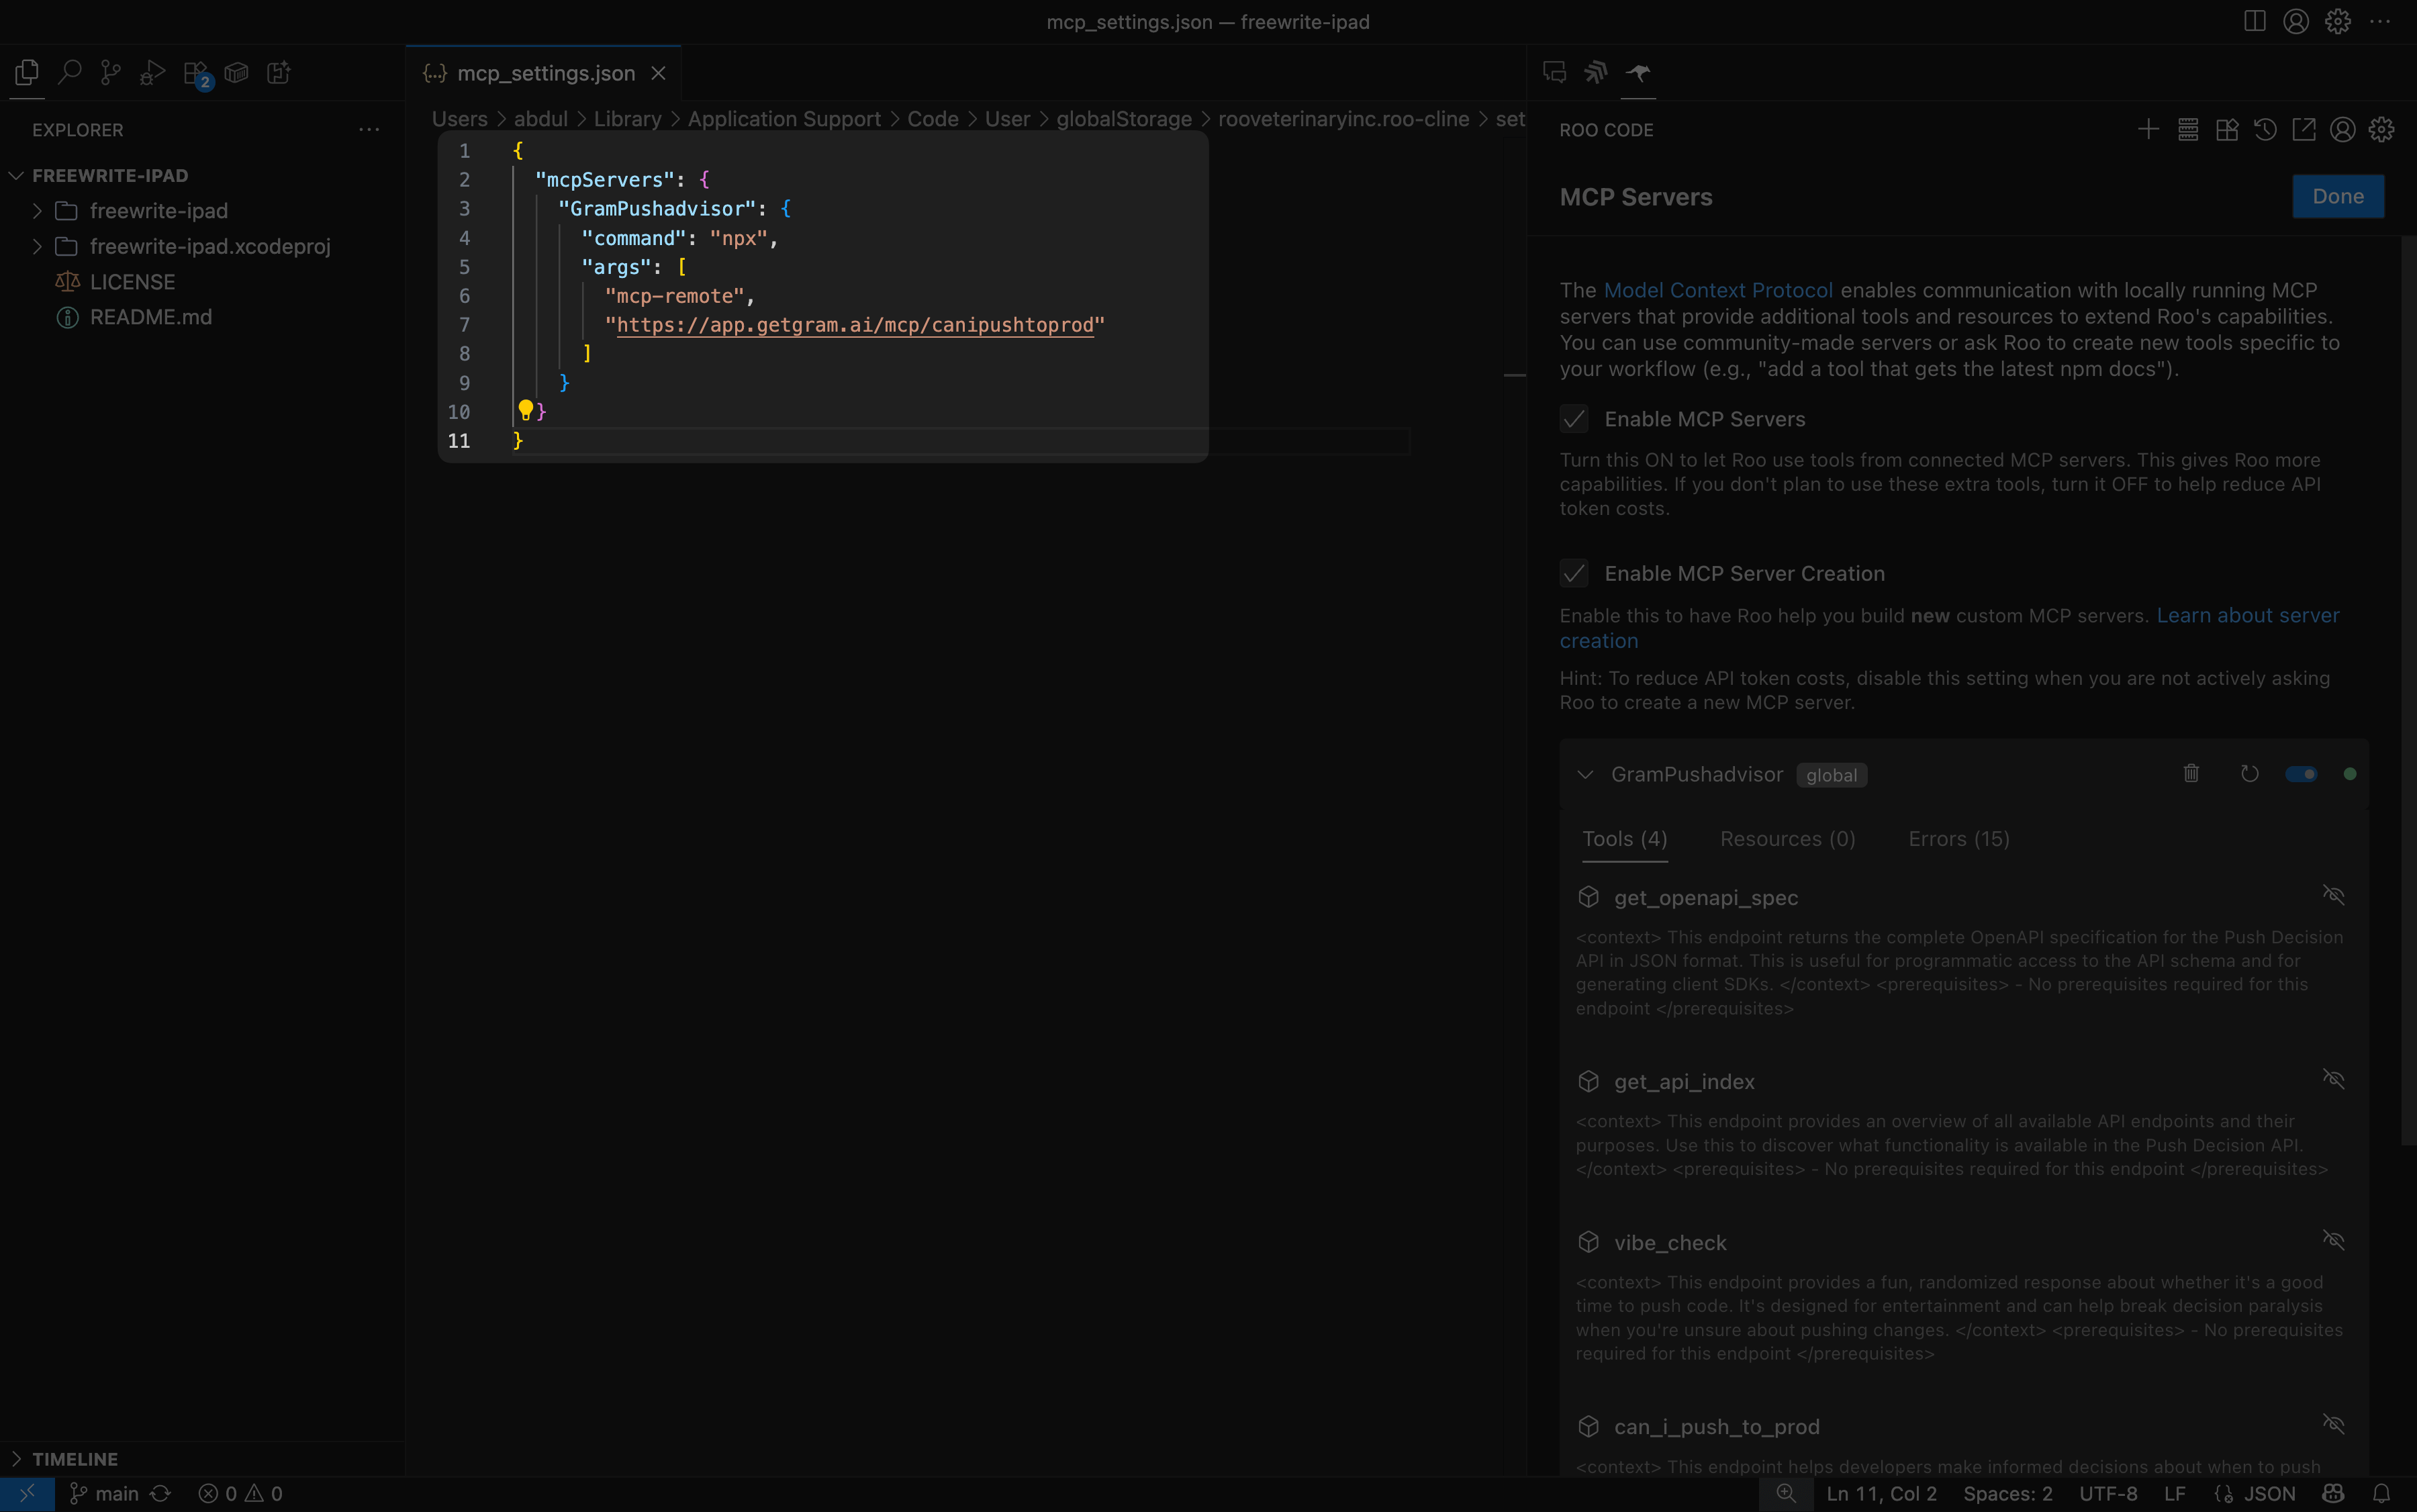Open Explorer more actions ellipsis
The height and width of the screenshot is (1512, 2417).
369,129
